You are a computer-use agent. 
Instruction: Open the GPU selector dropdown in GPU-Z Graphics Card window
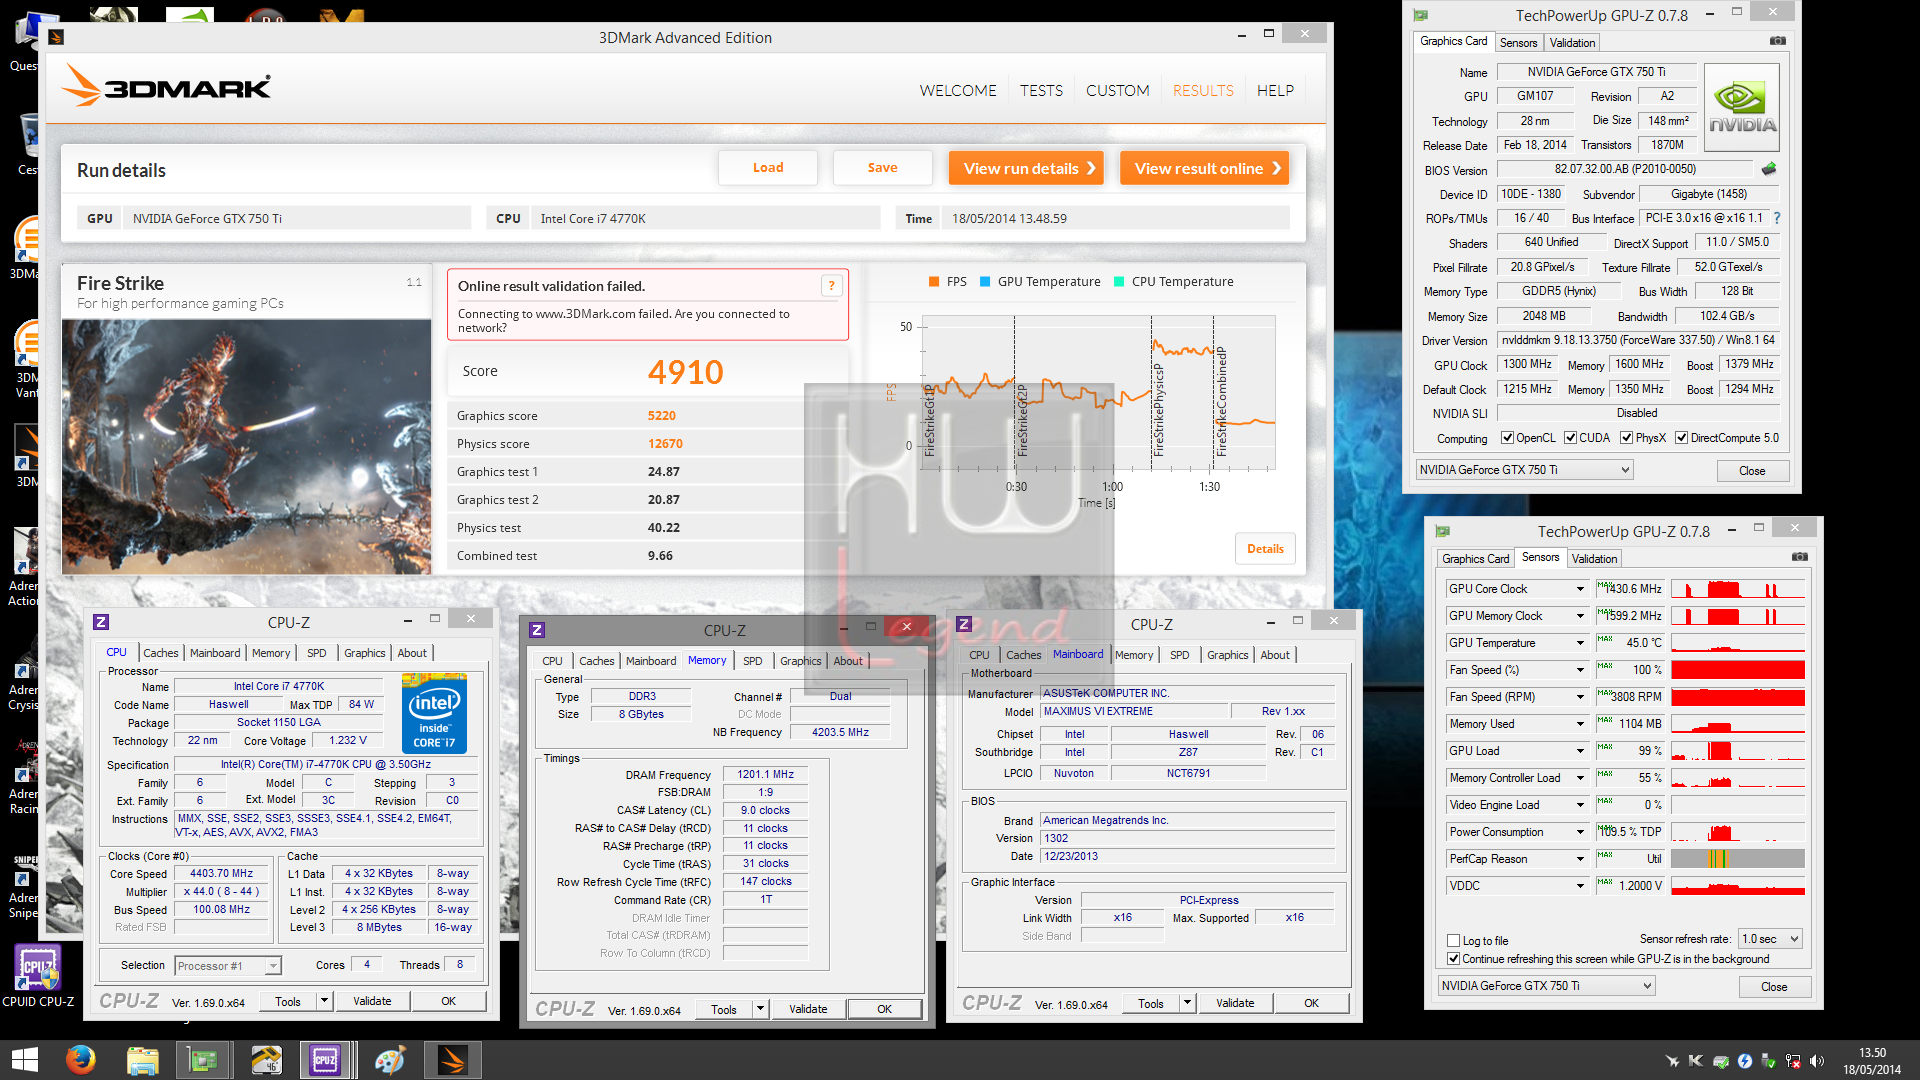click(1525, 470)
